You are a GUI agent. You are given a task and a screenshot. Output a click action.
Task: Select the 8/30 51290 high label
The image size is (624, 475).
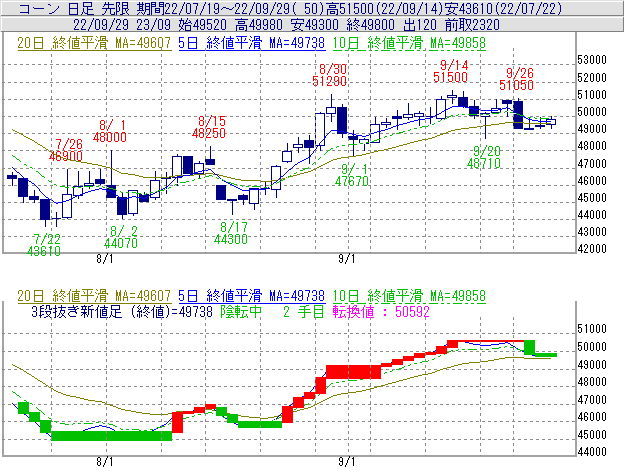(330, 75)
